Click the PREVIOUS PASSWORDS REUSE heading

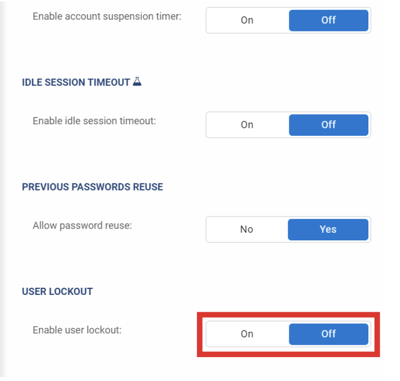click(x=92, y=187)
